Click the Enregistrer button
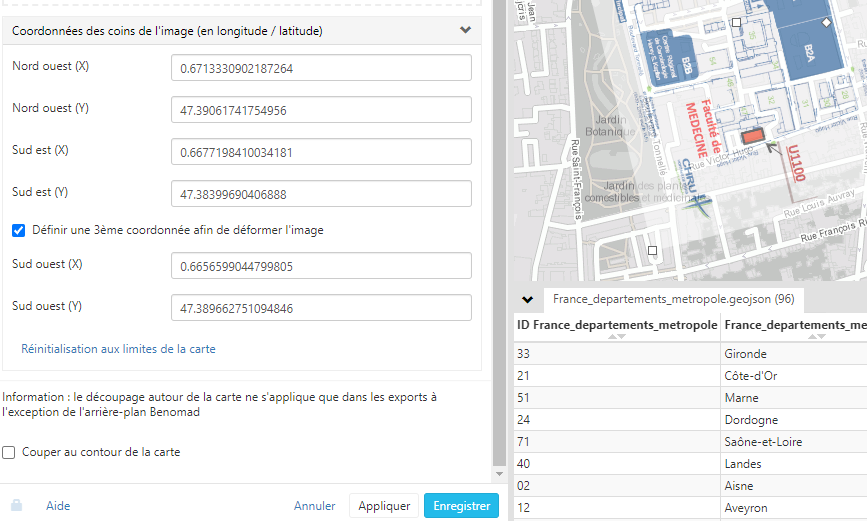Image resolution: width=867 pixels, height=521 pixels. [462, 506]
